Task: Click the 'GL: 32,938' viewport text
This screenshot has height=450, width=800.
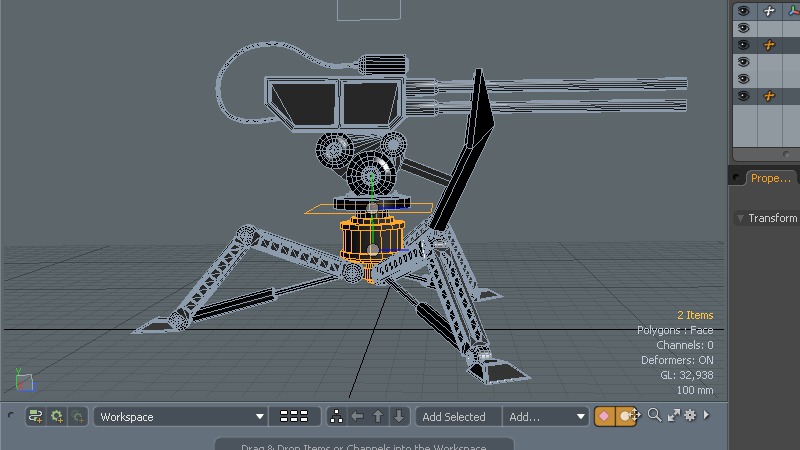Action: point(687,375)
